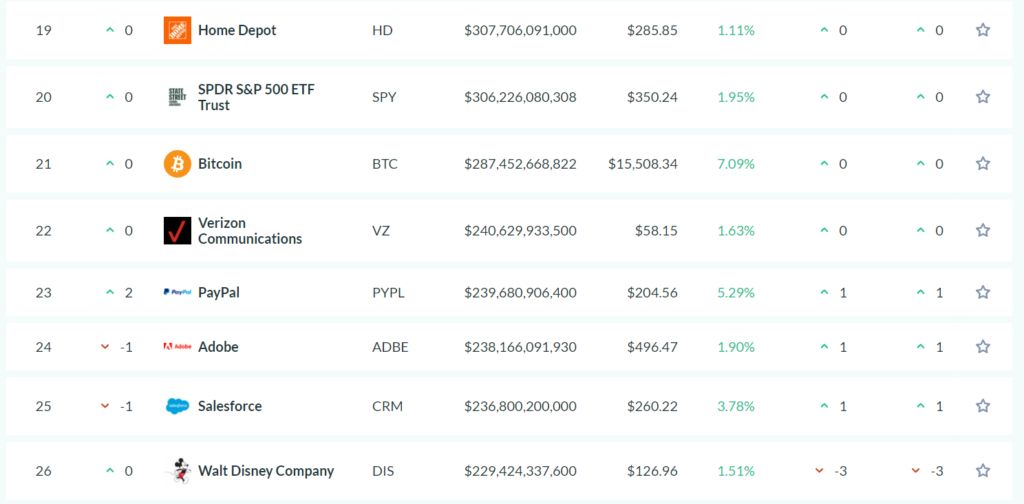Screen dimensions: 1024x504
Task: Click the Salesforce cloud logo
Action: (x=177, y=406)
